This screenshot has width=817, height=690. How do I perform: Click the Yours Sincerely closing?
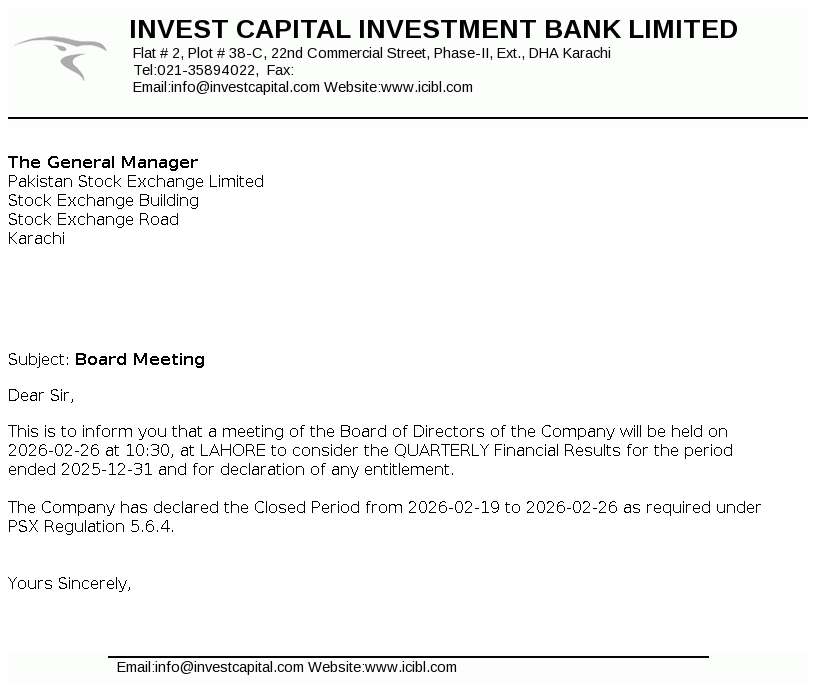tap(70, 583)
